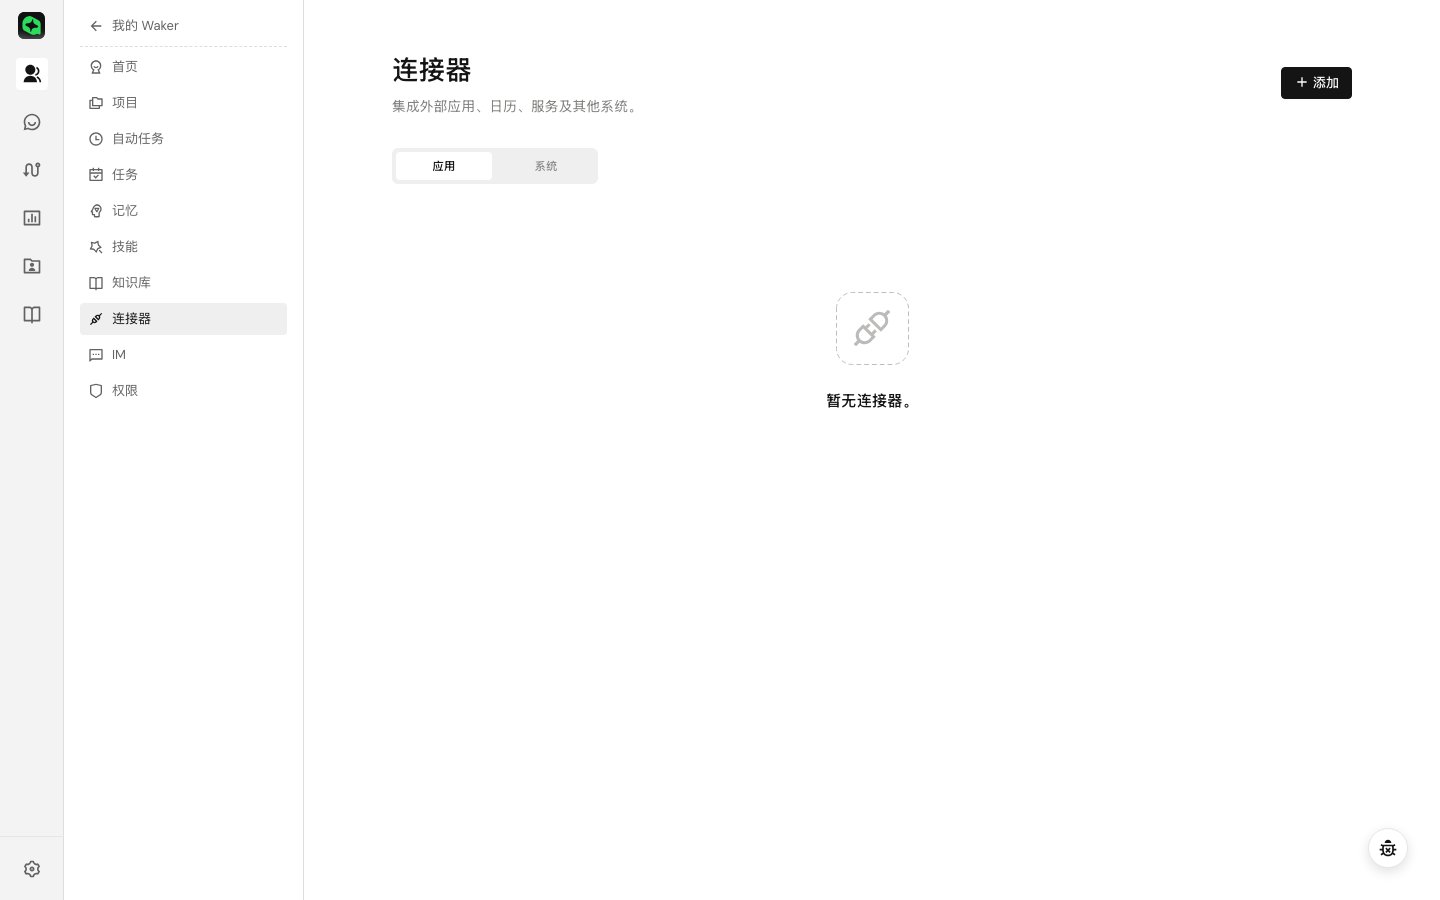Click the 项目 projects icon

96,103
